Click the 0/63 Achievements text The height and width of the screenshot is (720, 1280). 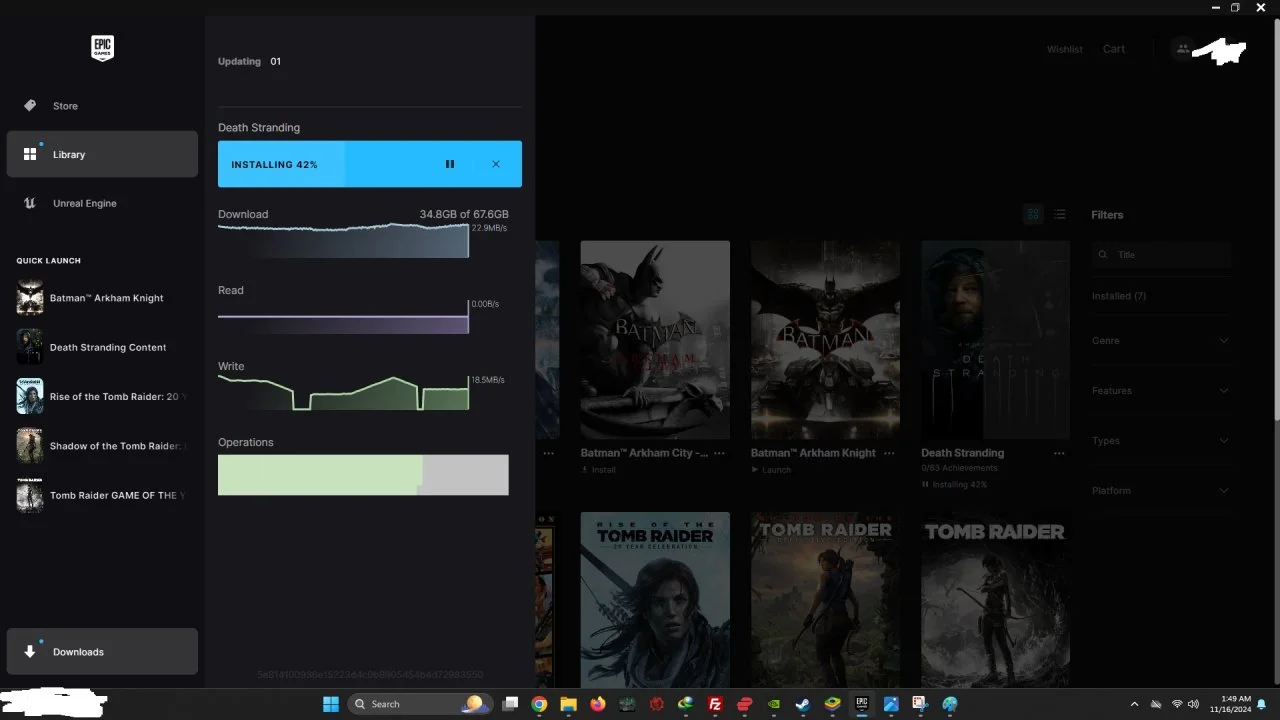click(x=960, y=468)
